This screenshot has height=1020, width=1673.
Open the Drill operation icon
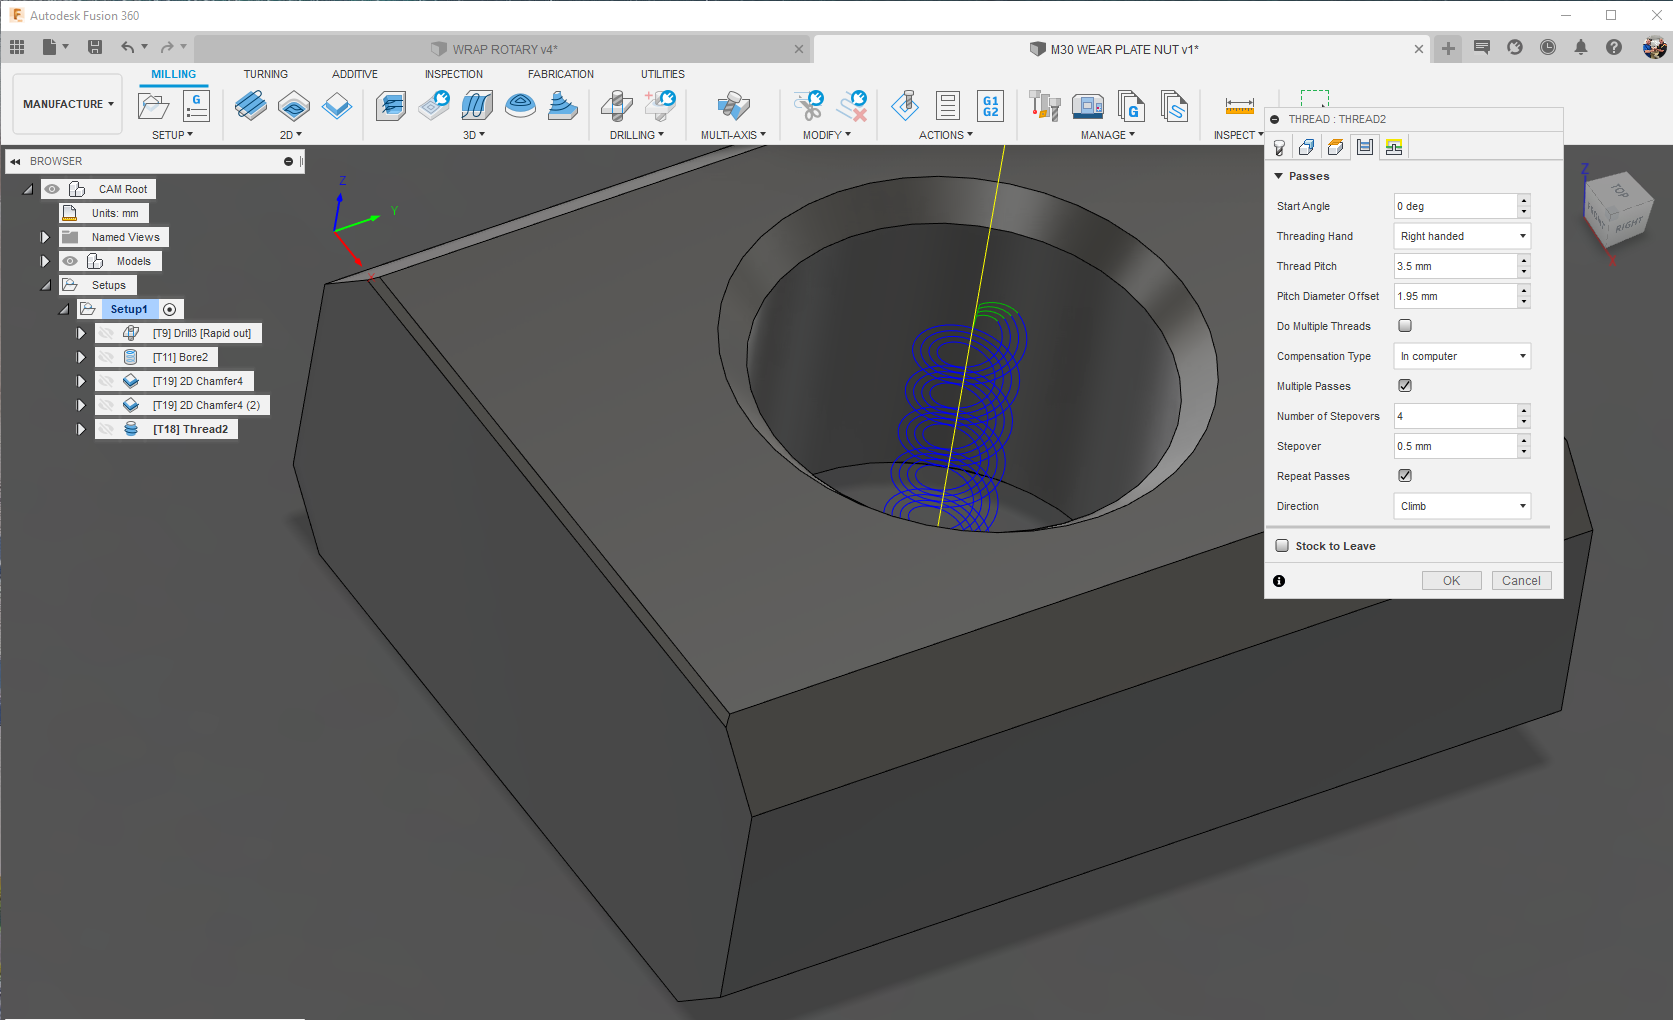[617, 107]
